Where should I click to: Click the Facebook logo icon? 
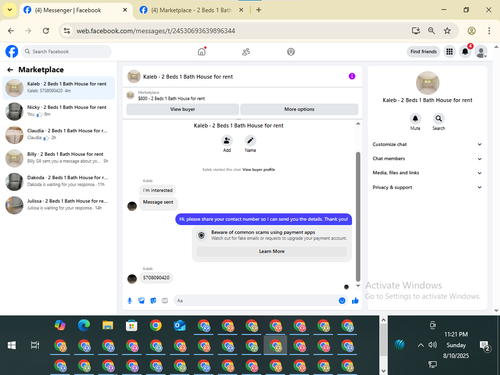pos(12,52)
